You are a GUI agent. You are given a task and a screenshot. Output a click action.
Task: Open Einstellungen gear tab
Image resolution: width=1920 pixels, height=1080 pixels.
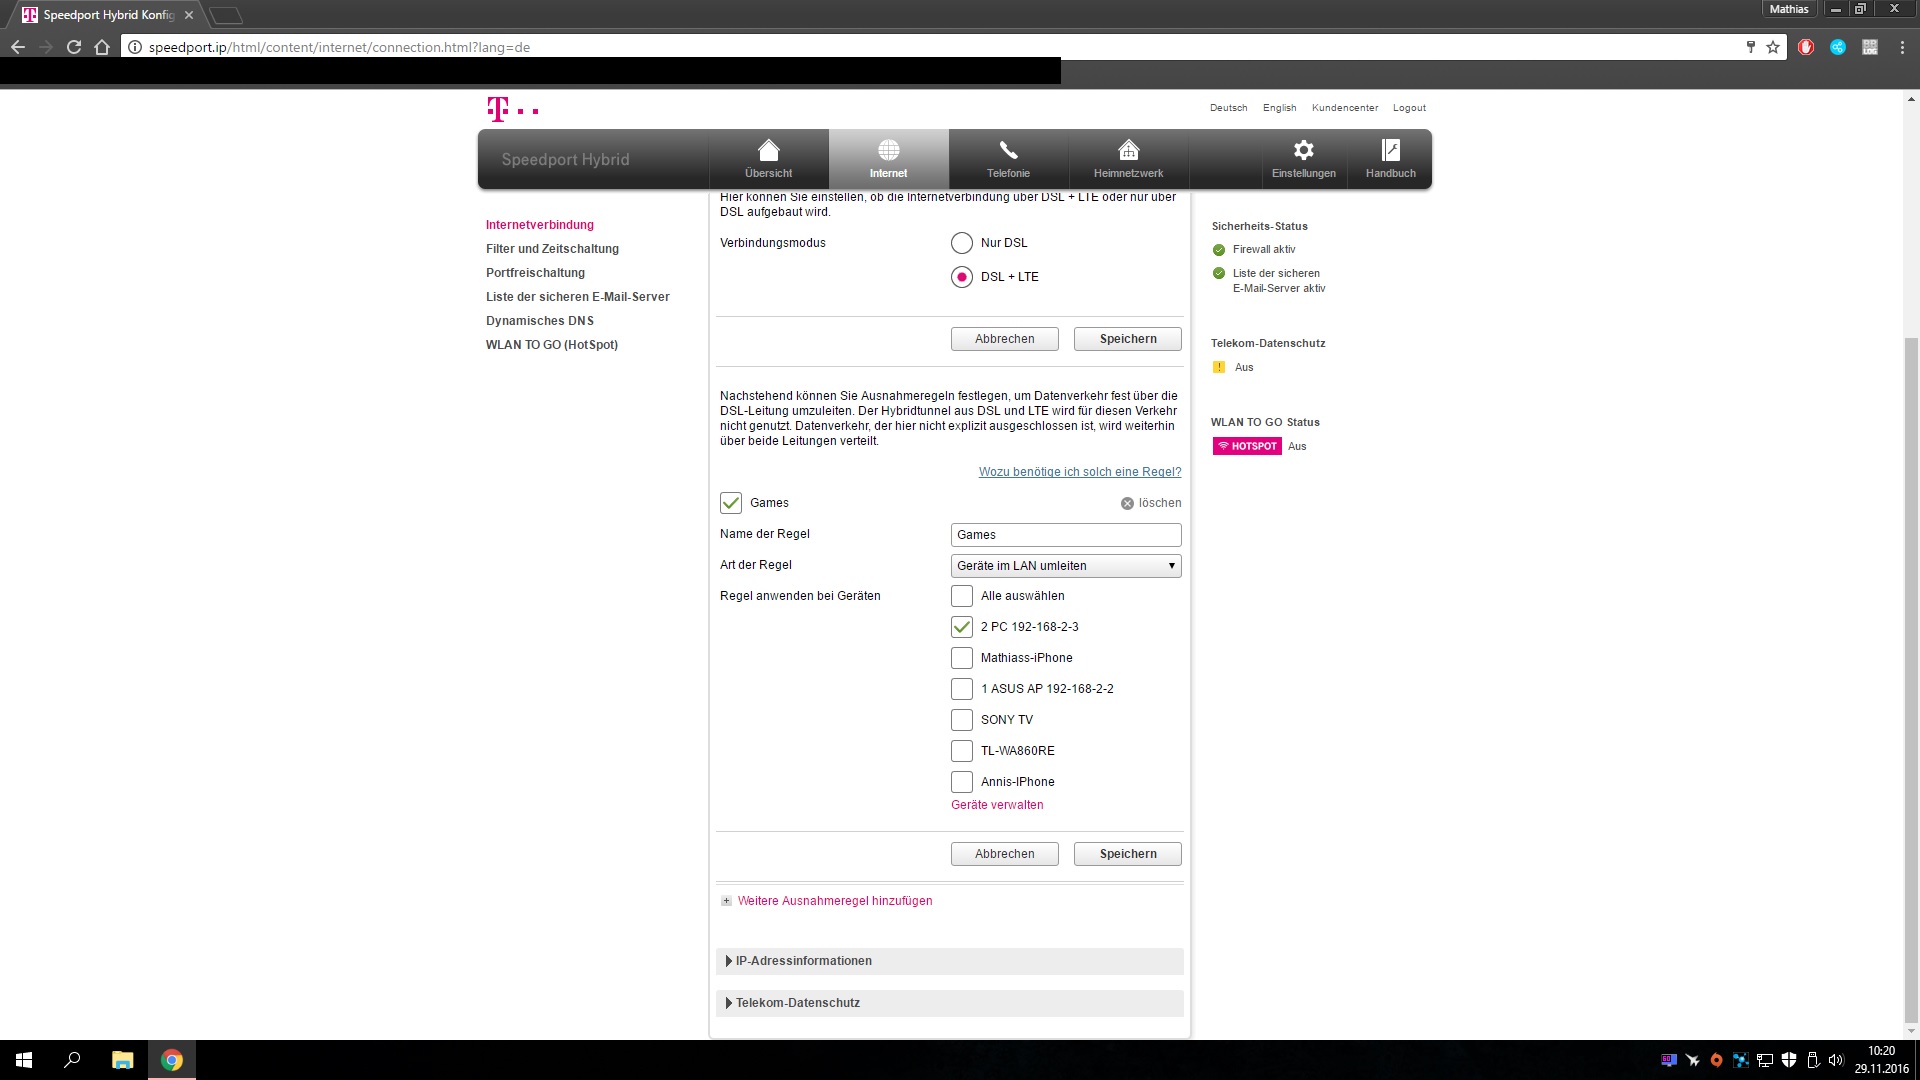(x=1303, y=159)
